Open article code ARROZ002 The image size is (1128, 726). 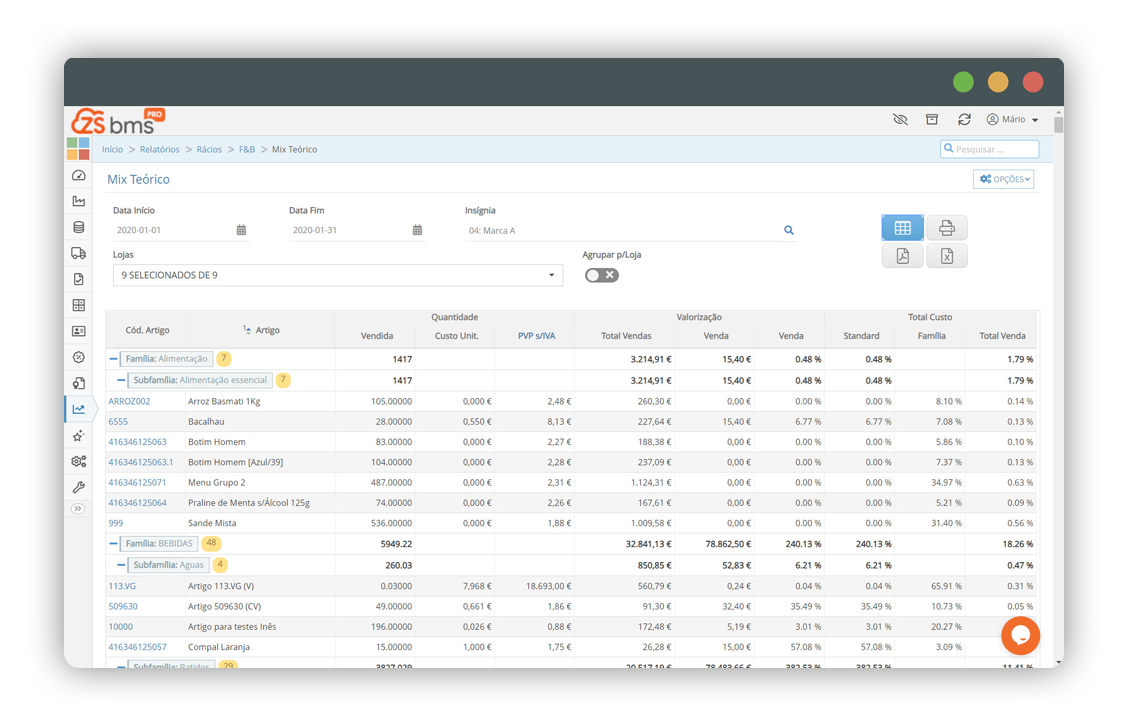(129, 401)
